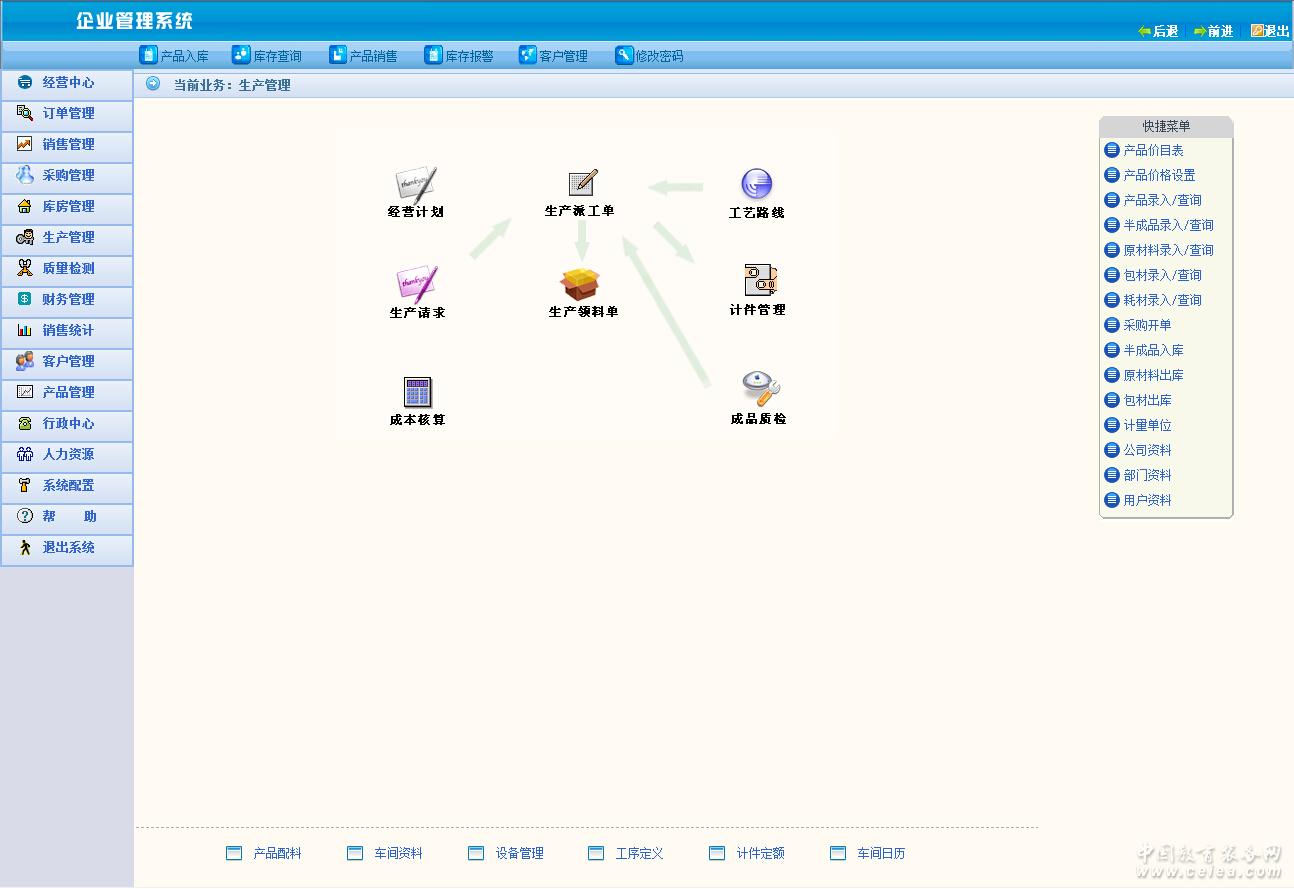Open 产品价目表 in the quick menu
The image size is (1294, 889).
click(x=1152, y=150)
